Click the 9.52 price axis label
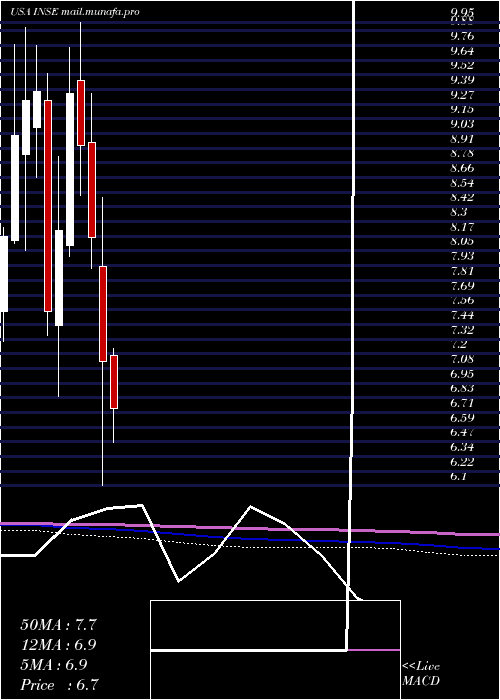Screen dimensions: 500x700 pyautogui.click(x=462, y=66)
